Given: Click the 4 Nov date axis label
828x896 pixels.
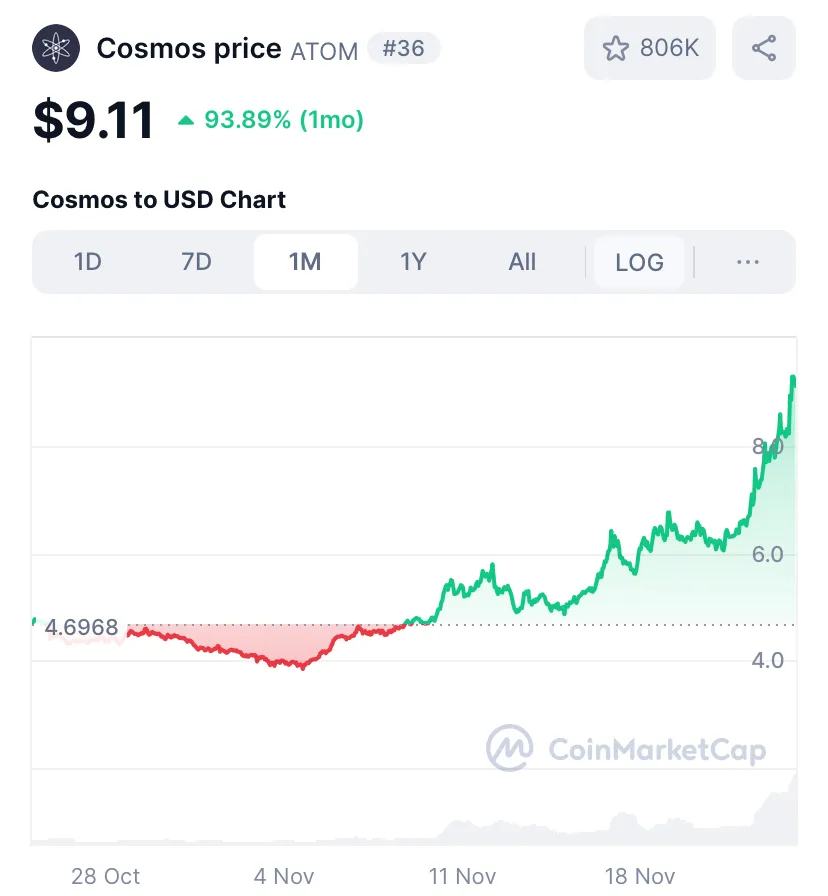Looking at the screenshot, I should [x=284, y=875].
